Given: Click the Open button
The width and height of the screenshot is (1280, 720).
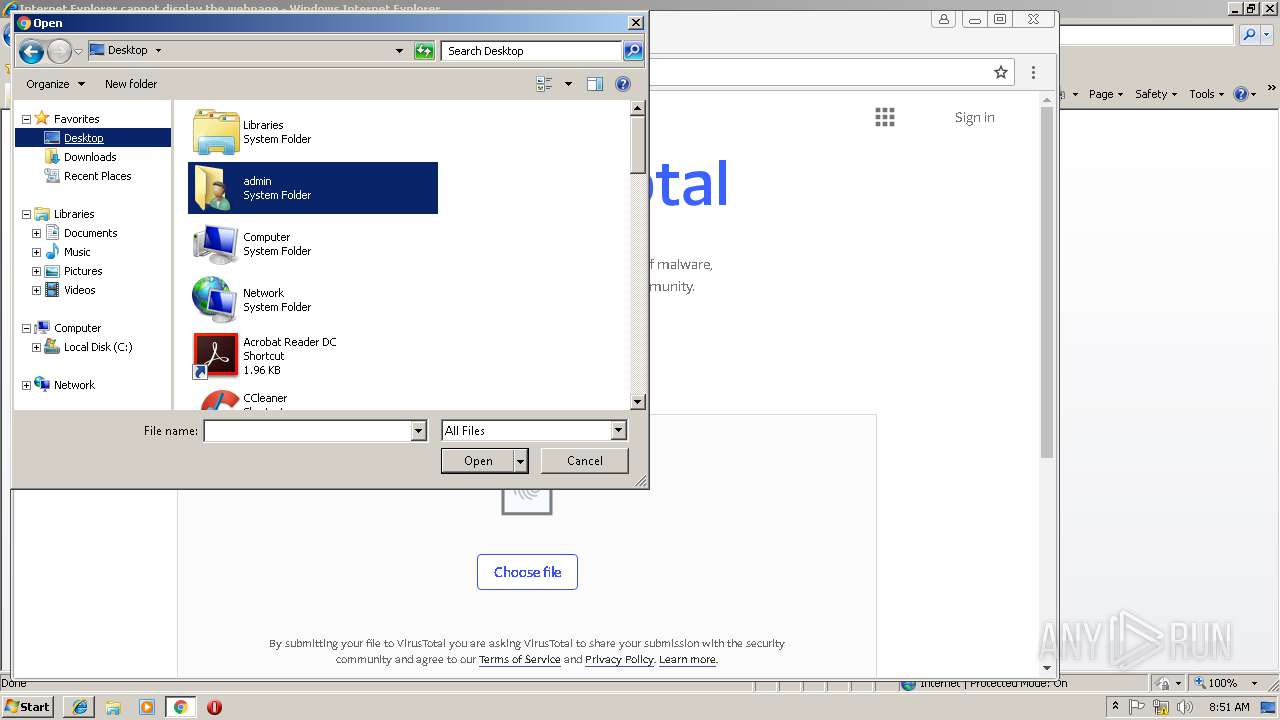Looking at the screenshot, I should click(x=478, y=461).
